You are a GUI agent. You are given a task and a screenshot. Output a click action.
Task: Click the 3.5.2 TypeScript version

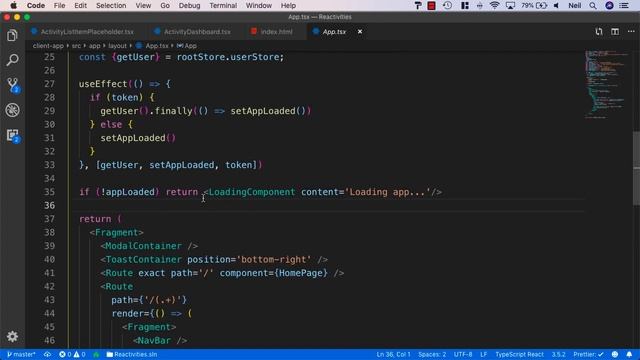tap(559, 354)
